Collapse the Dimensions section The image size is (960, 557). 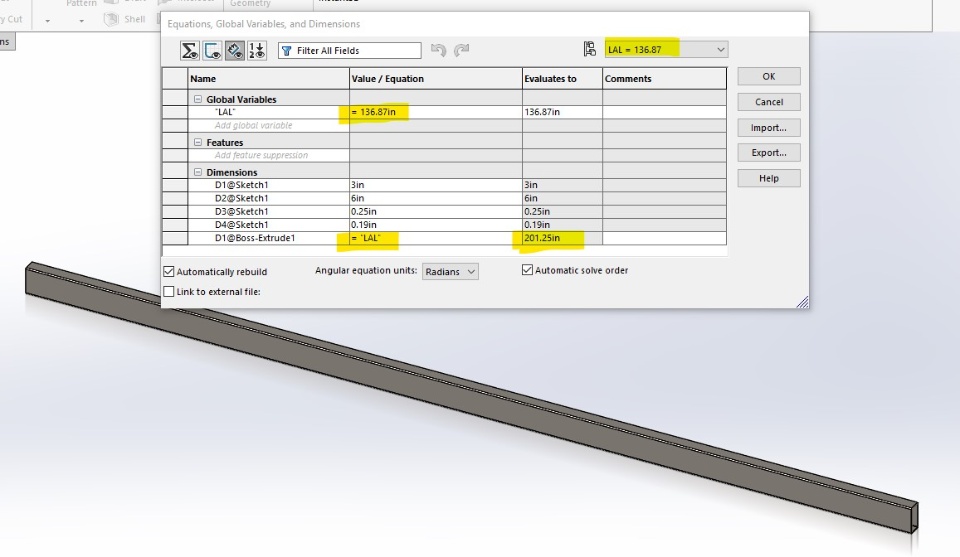pos(198,172)
